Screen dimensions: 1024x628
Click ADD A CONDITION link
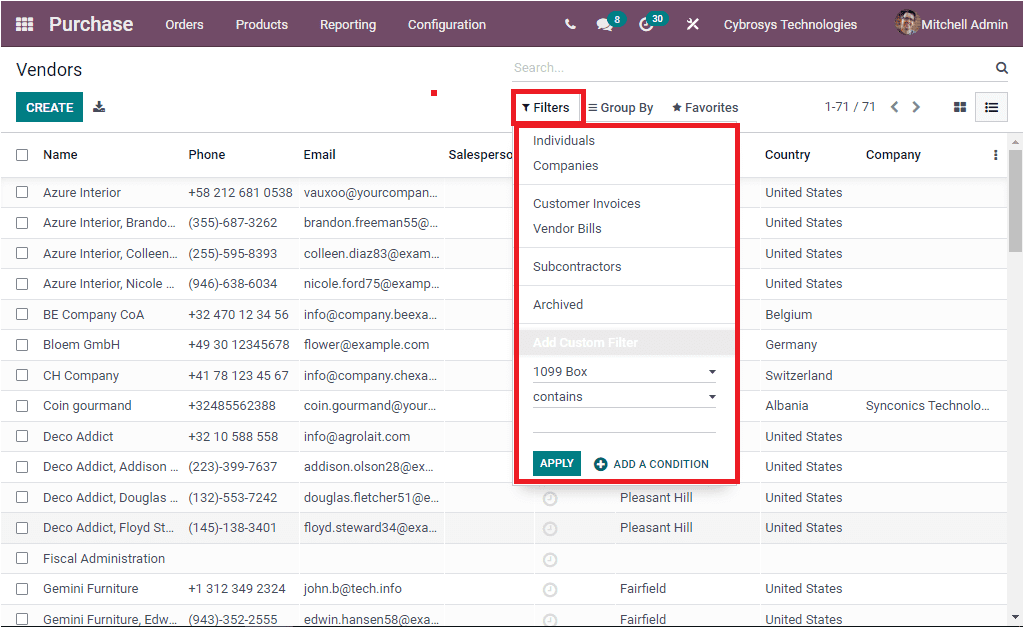(652, 463)
